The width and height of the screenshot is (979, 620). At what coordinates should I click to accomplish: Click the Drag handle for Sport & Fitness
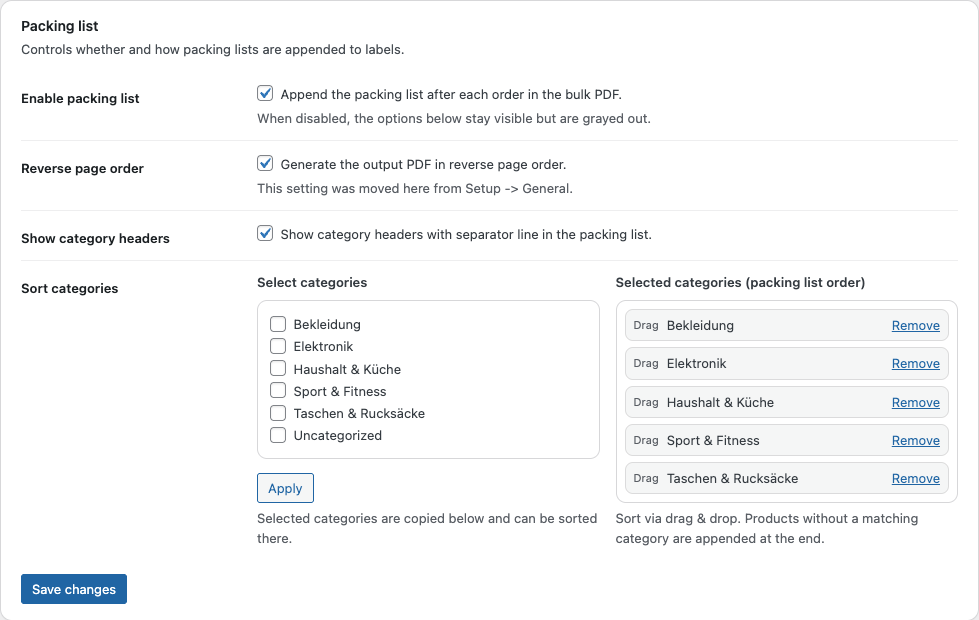pyautogui.click(x=646, y=440)
